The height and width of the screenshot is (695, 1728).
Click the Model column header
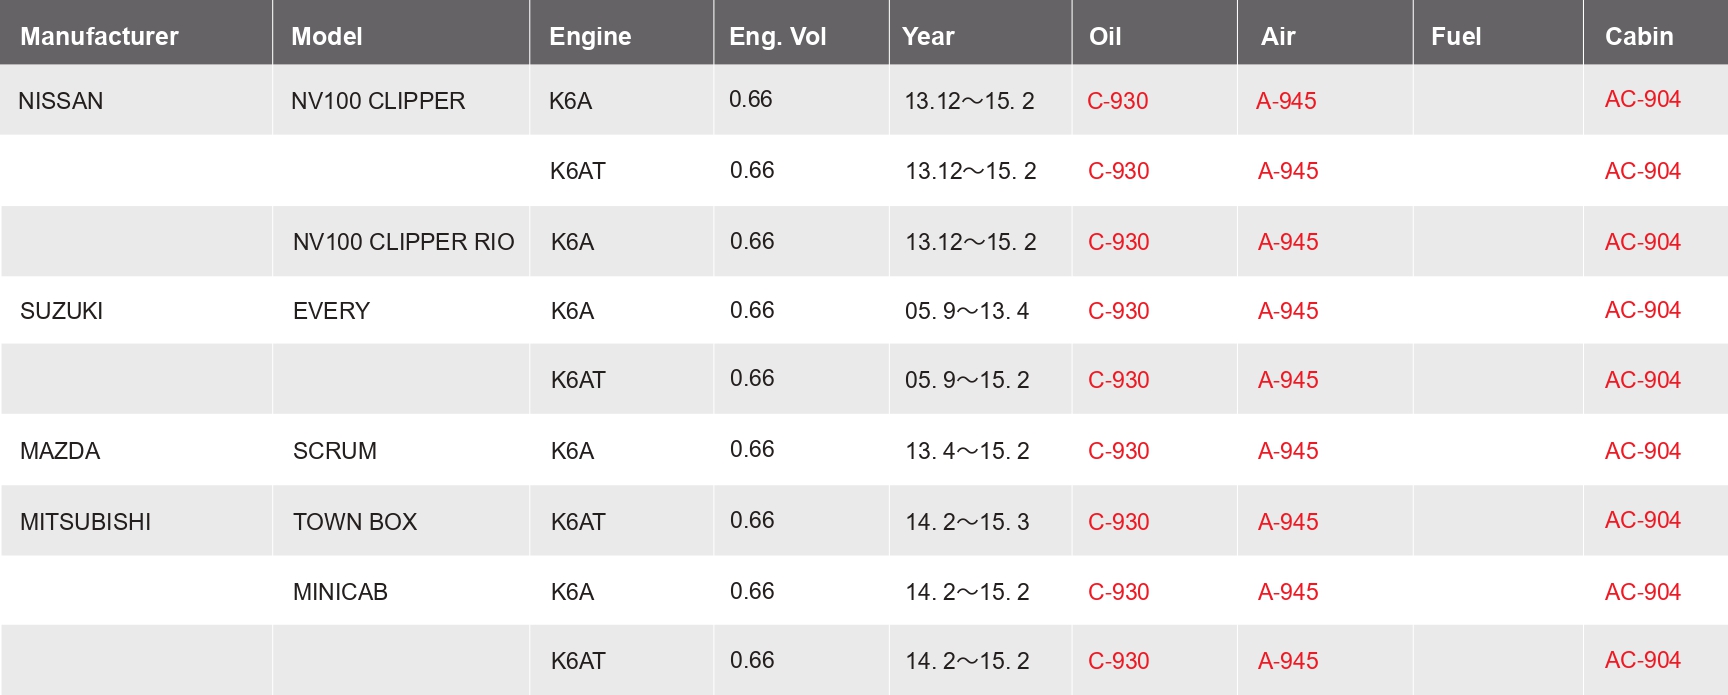326,37
